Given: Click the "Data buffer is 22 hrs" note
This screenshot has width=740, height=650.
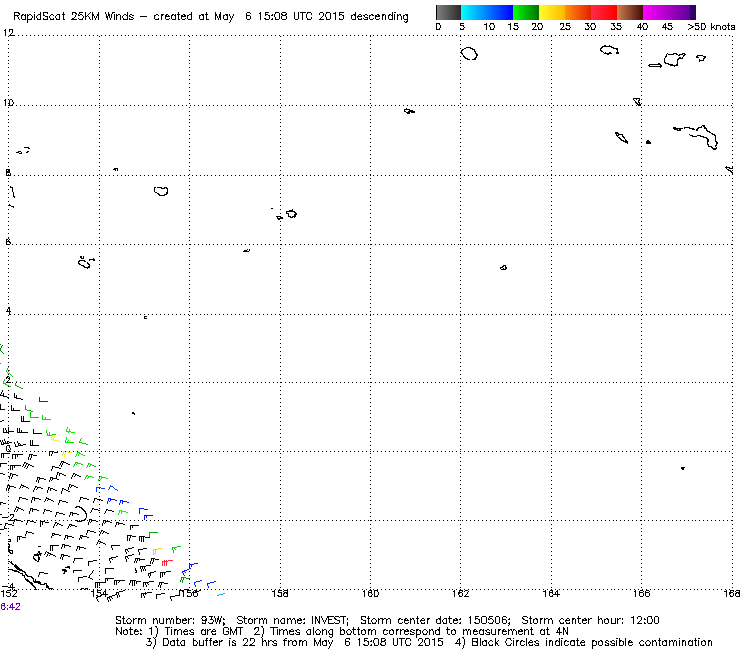Looking at the screenshot, I should pyautogui.click(x=294, y=642).
